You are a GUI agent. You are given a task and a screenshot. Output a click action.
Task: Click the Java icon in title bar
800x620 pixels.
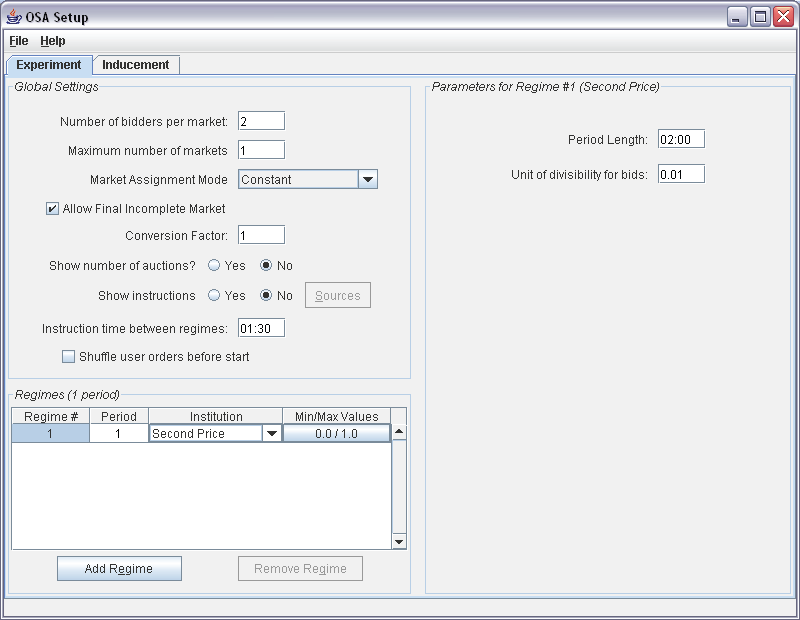click(x=14, y=17)
